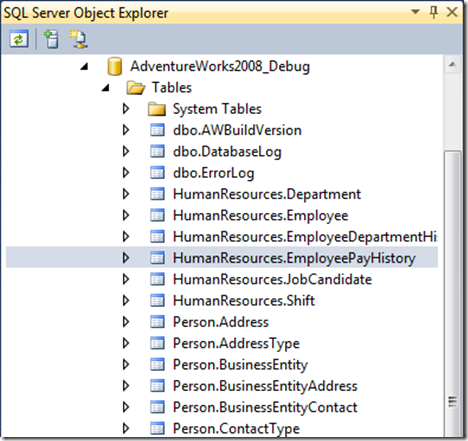Click the HumanResources.Employee table icon
Viewport: 468px width, 441px height.
(157, 215)
